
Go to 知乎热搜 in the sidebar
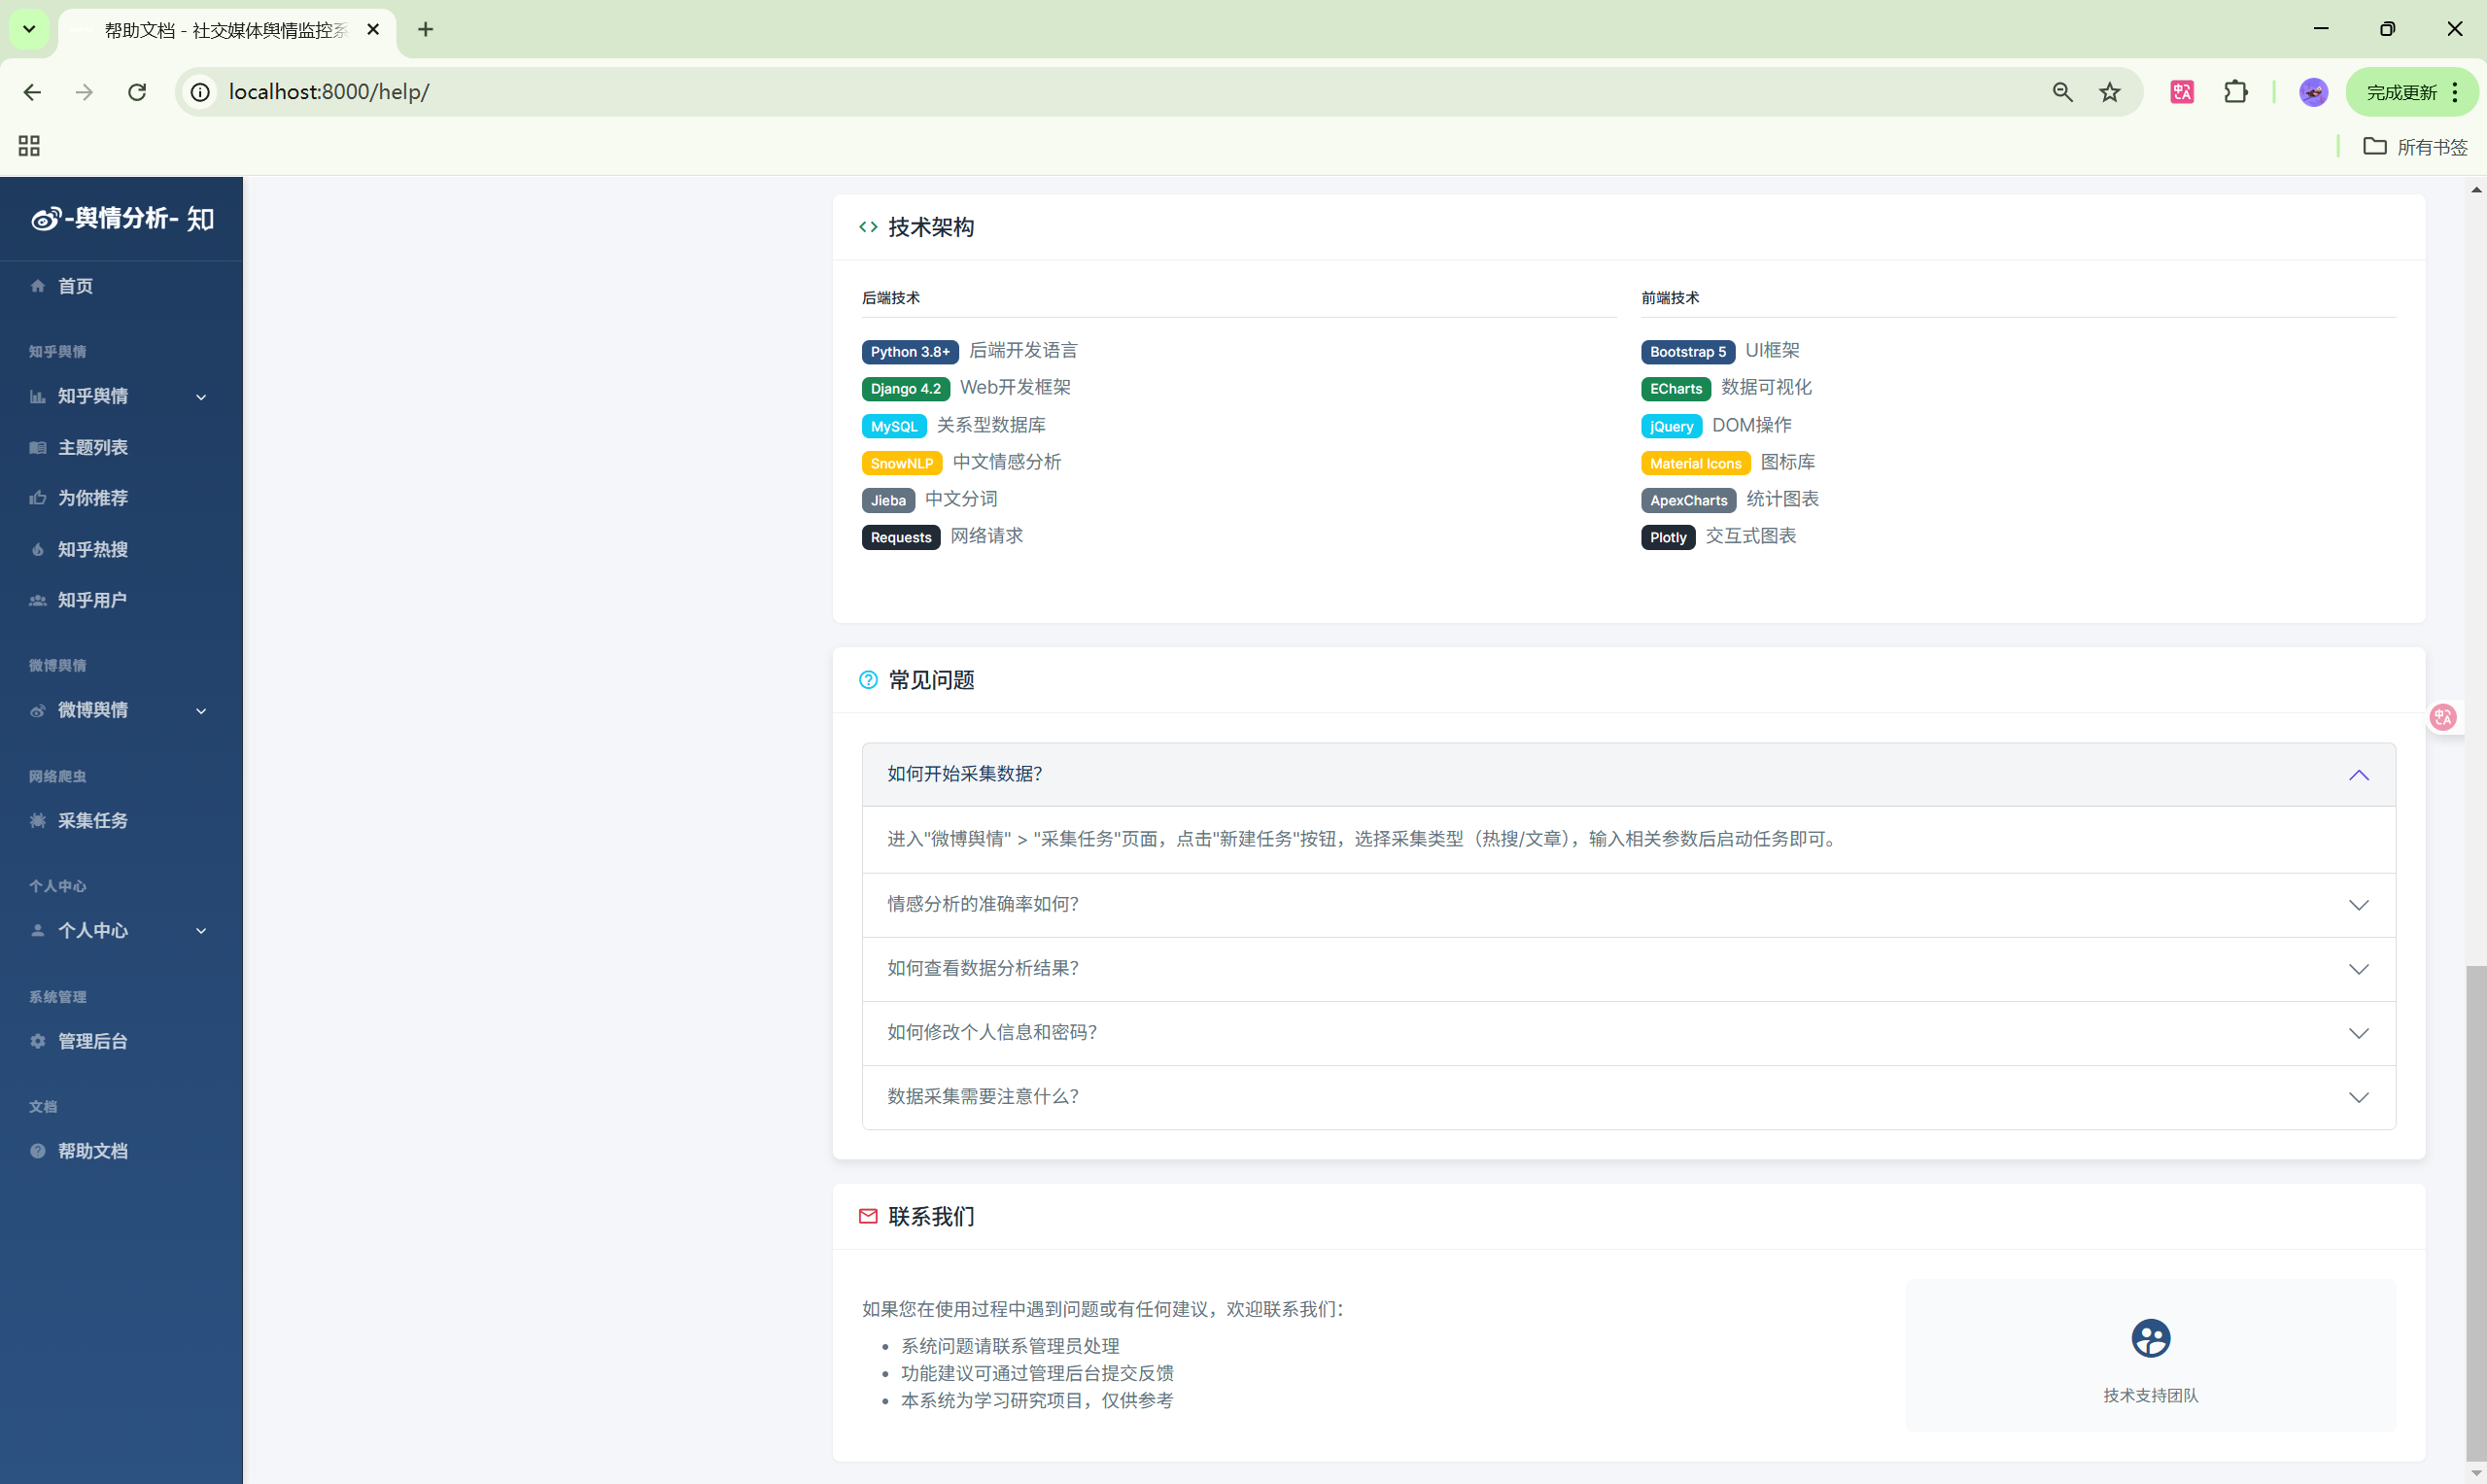(92, 549)
